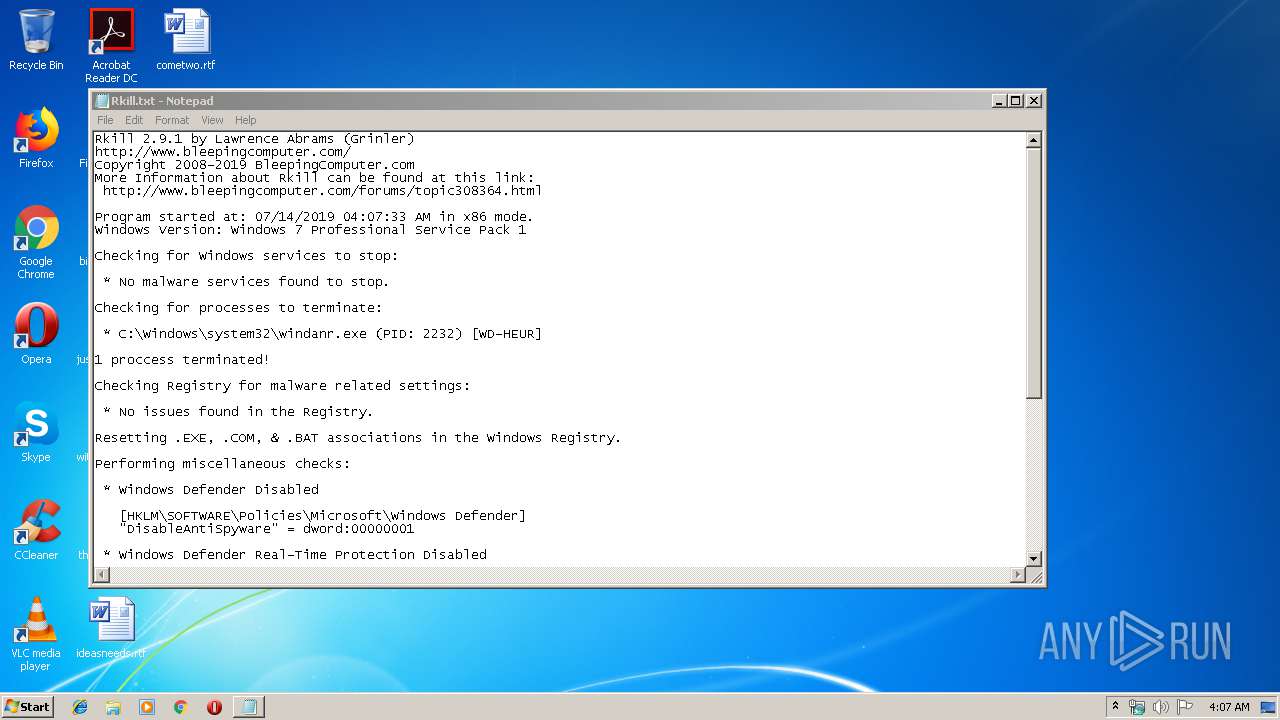The height and width of the screenshot is (720, 1280).
Task: Show hidden system tray icons
Action: tap(1115, 707)
